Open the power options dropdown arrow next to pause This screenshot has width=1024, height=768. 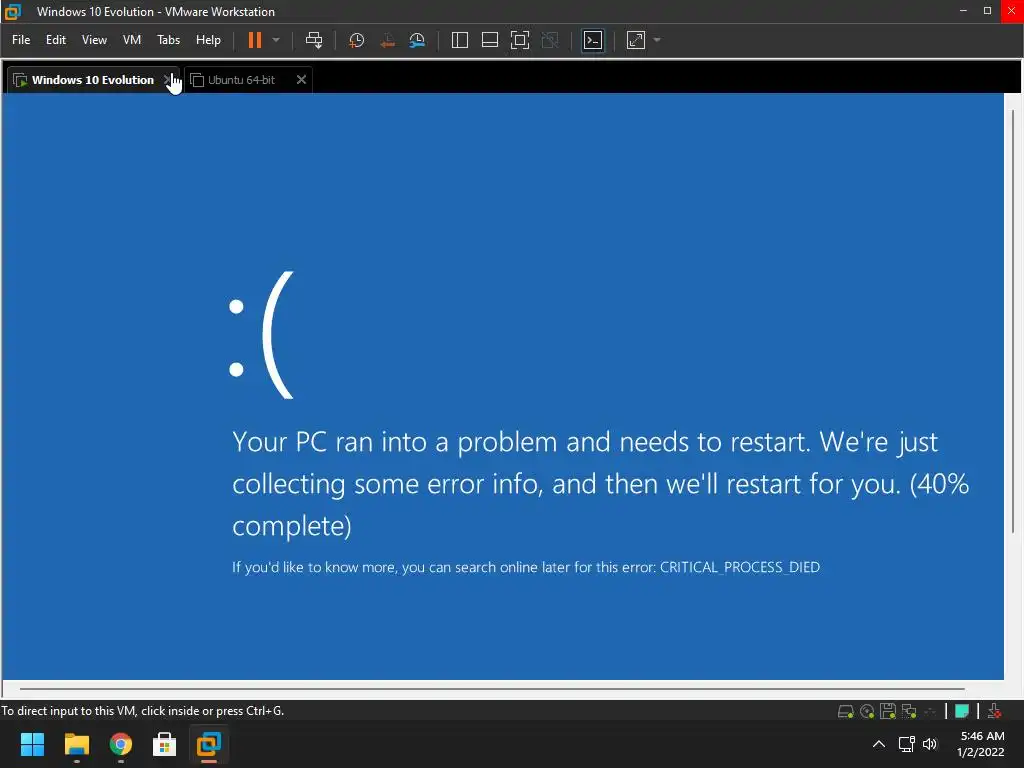pos(276,40)
